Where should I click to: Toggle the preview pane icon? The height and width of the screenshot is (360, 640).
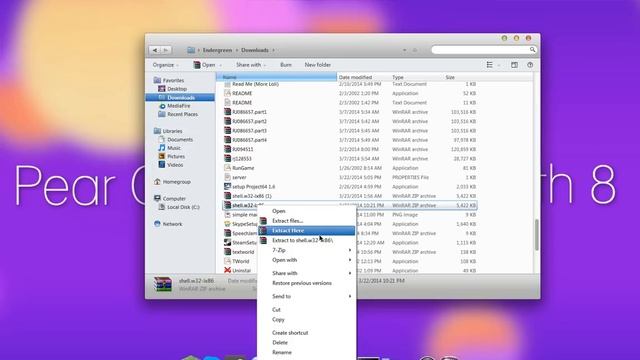click(514, 65)
